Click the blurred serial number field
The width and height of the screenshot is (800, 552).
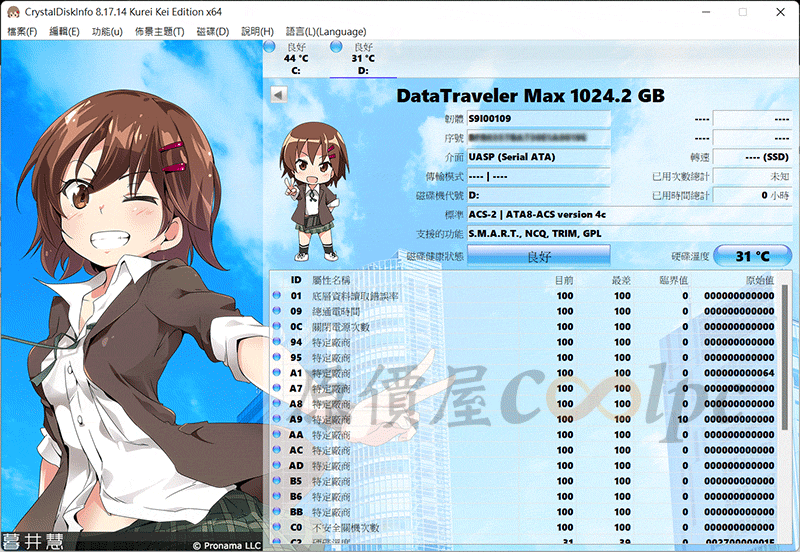[539, 138]
